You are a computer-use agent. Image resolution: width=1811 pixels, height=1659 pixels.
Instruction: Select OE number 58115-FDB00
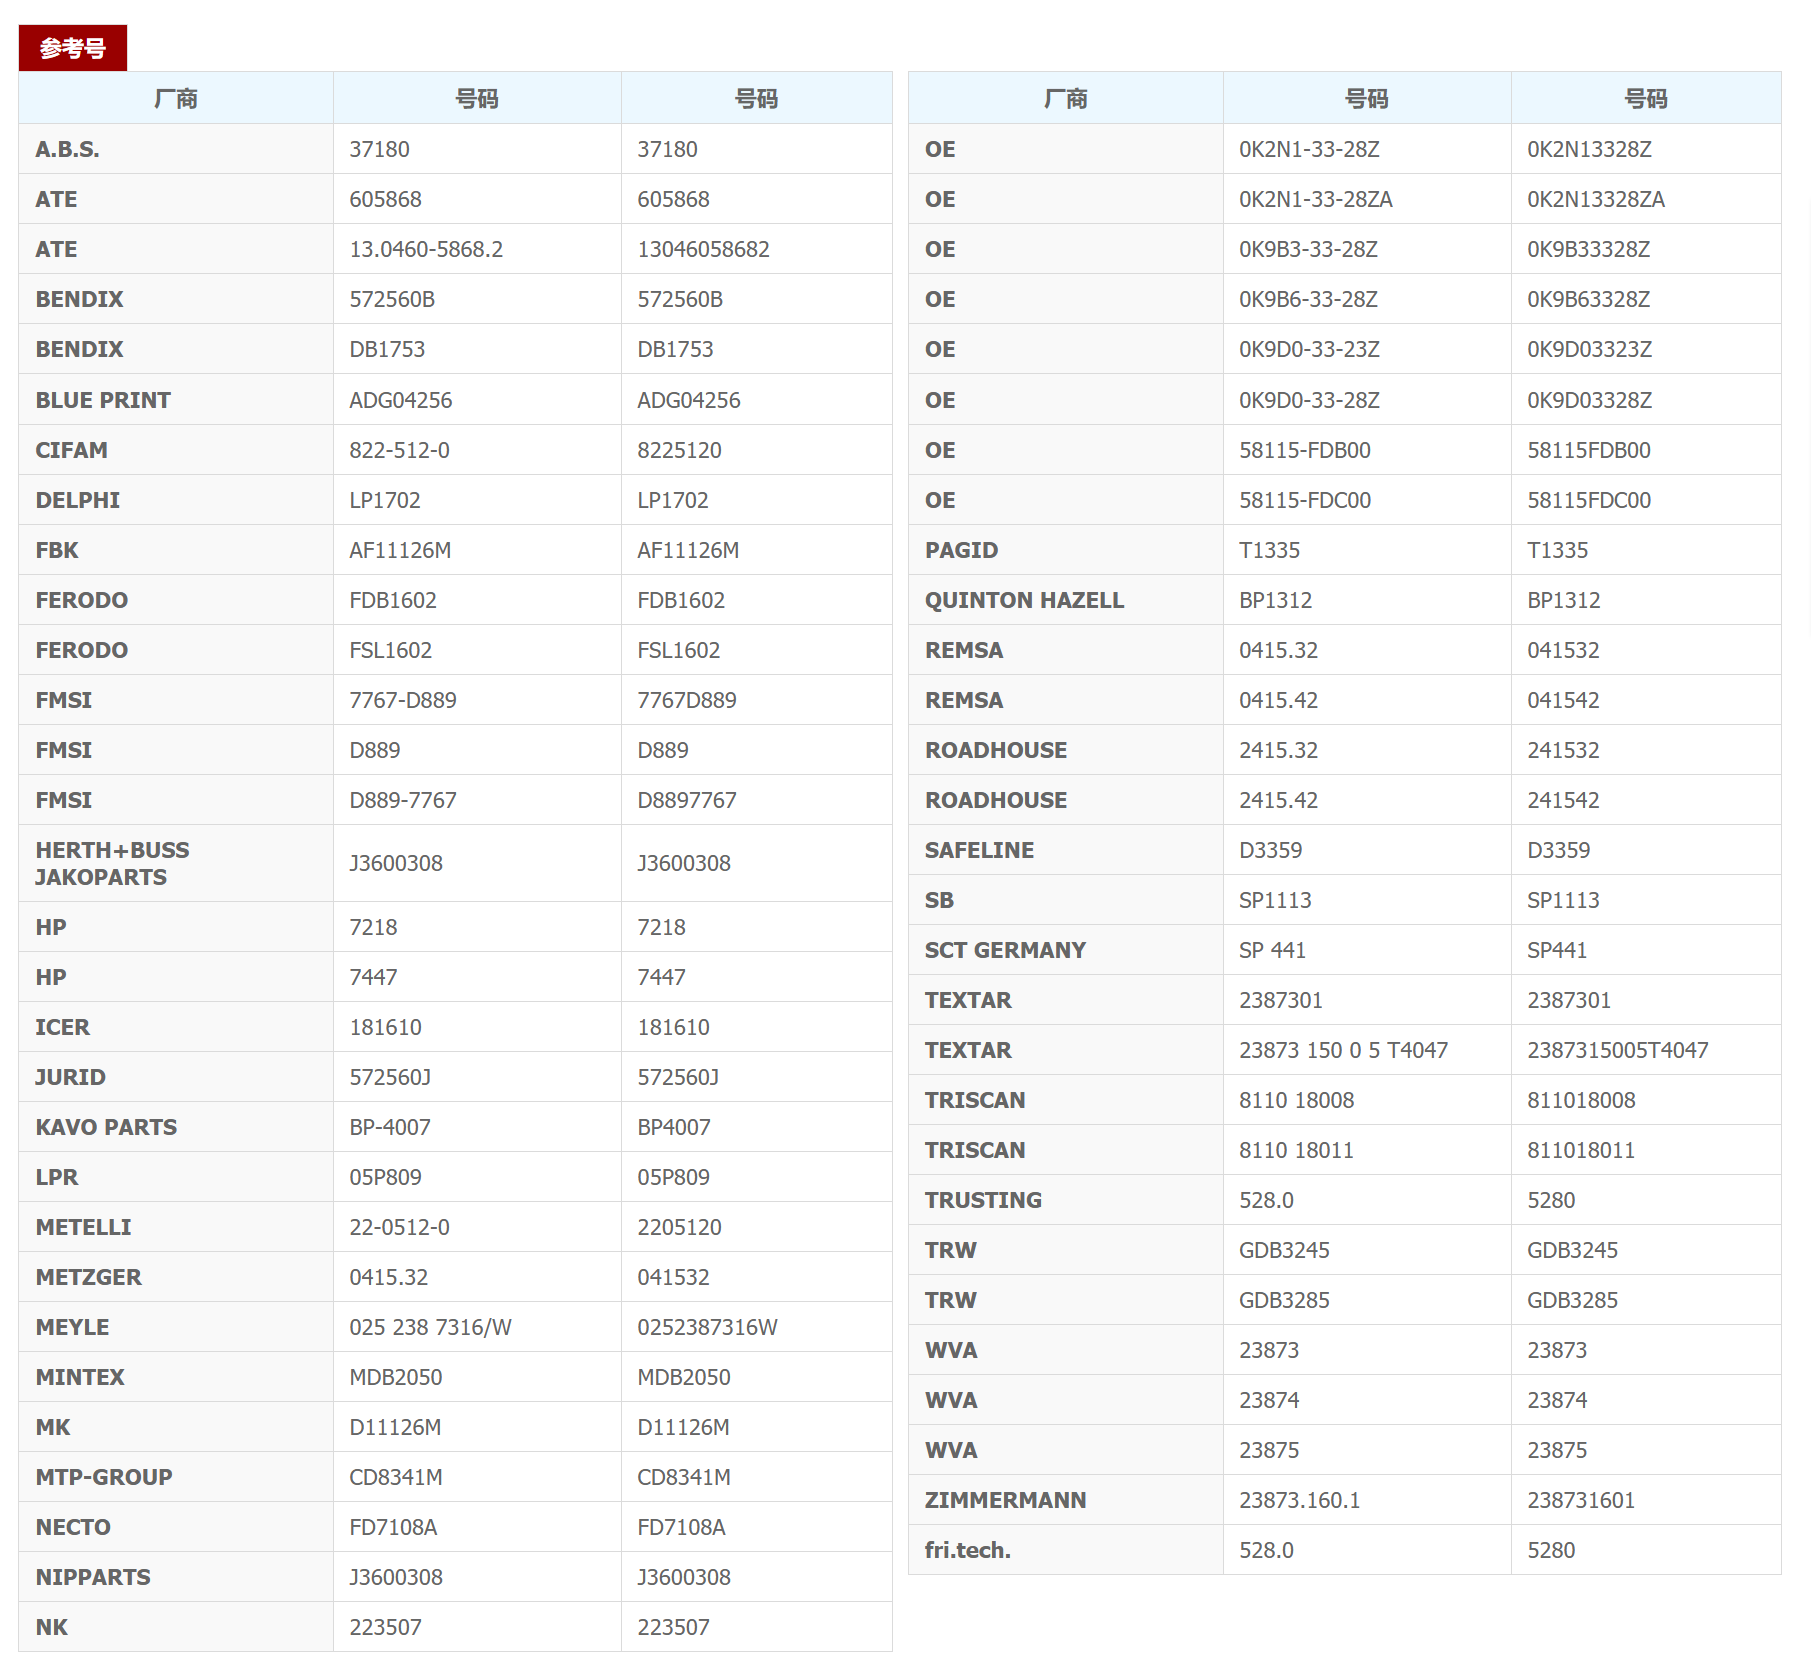pyautogui.click(x=1305, y=450)
